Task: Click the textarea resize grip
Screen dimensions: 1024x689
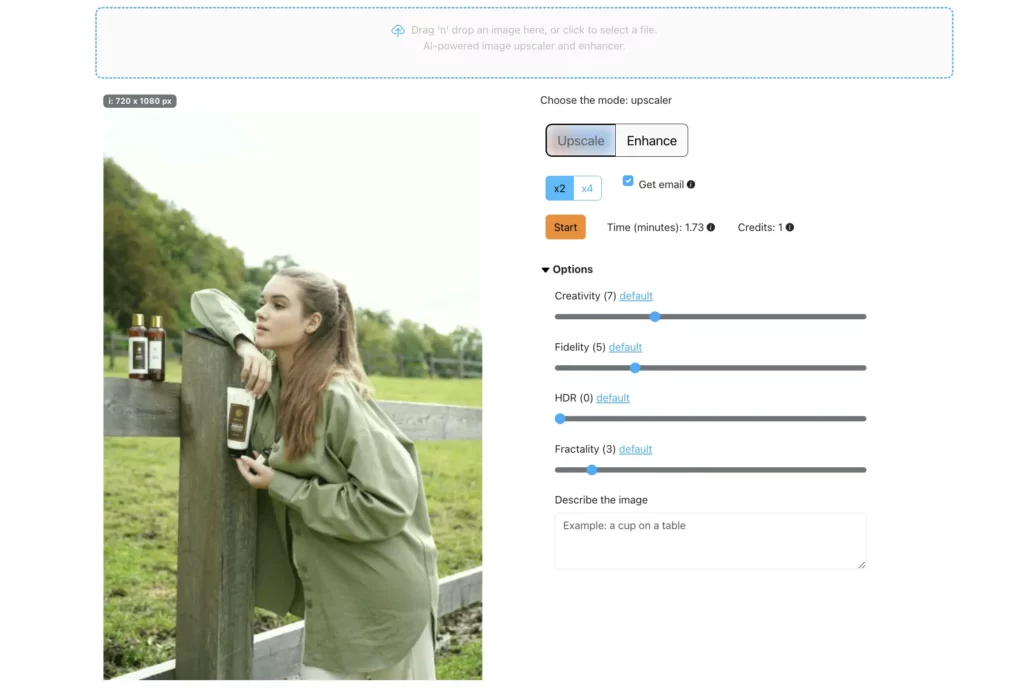Action: point(861,563)
